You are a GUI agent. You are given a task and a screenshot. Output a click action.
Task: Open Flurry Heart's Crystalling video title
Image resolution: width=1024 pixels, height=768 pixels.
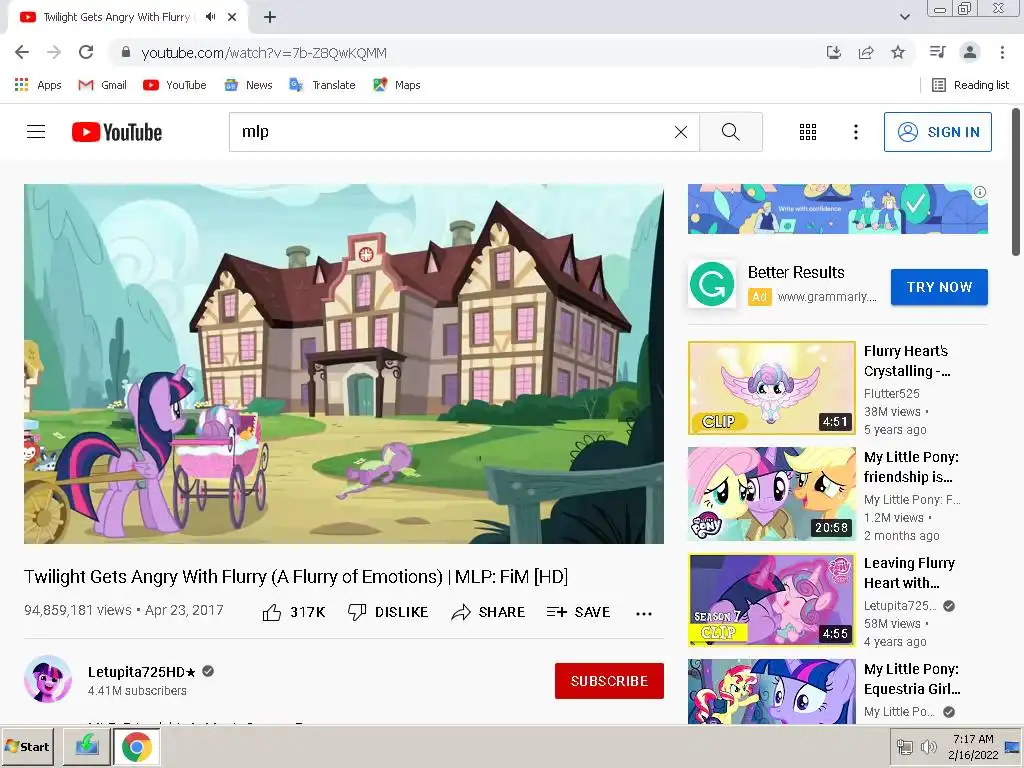point(906,360)
